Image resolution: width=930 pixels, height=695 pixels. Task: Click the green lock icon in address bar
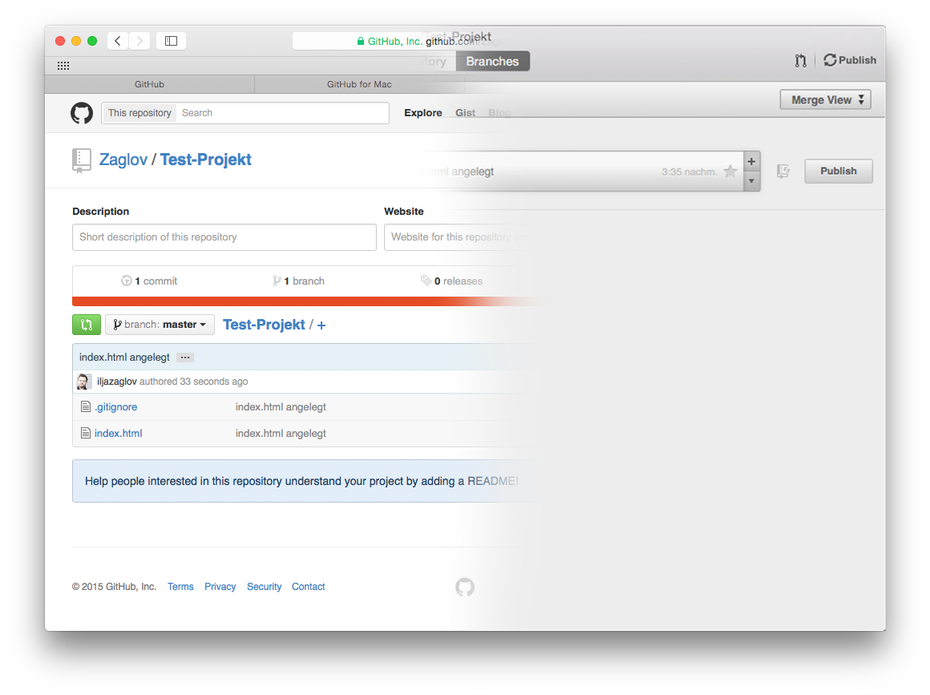point(361,41)
